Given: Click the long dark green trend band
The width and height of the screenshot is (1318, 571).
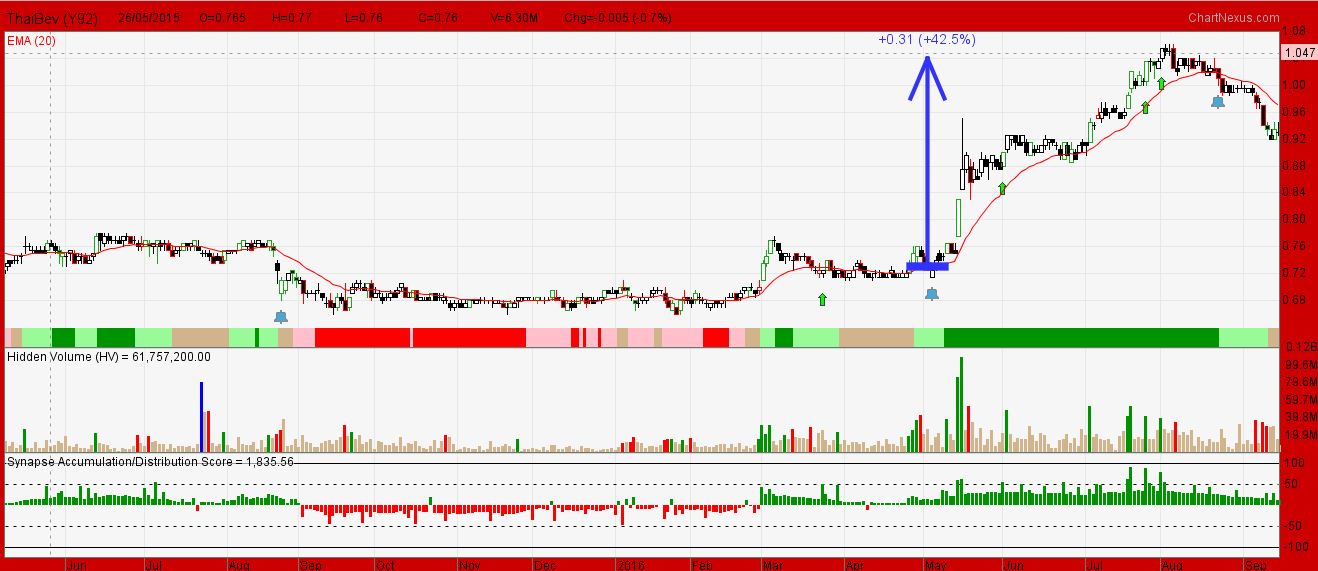Looking at the screenshot, I should [x=1080, y=337].
